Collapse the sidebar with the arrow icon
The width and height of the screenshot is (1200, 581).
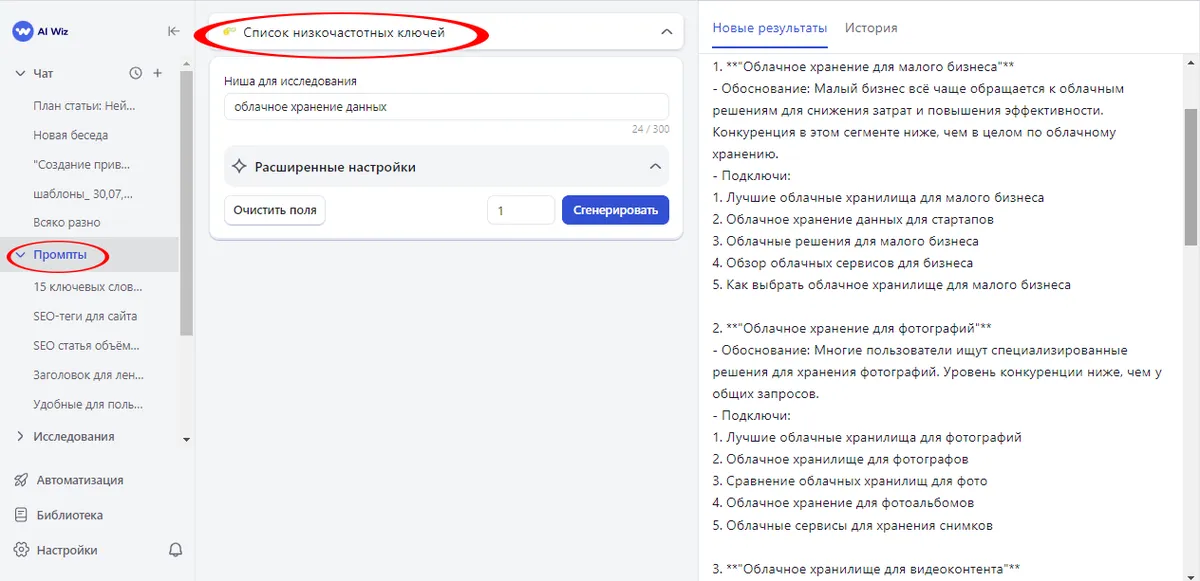tap(172, 31)
